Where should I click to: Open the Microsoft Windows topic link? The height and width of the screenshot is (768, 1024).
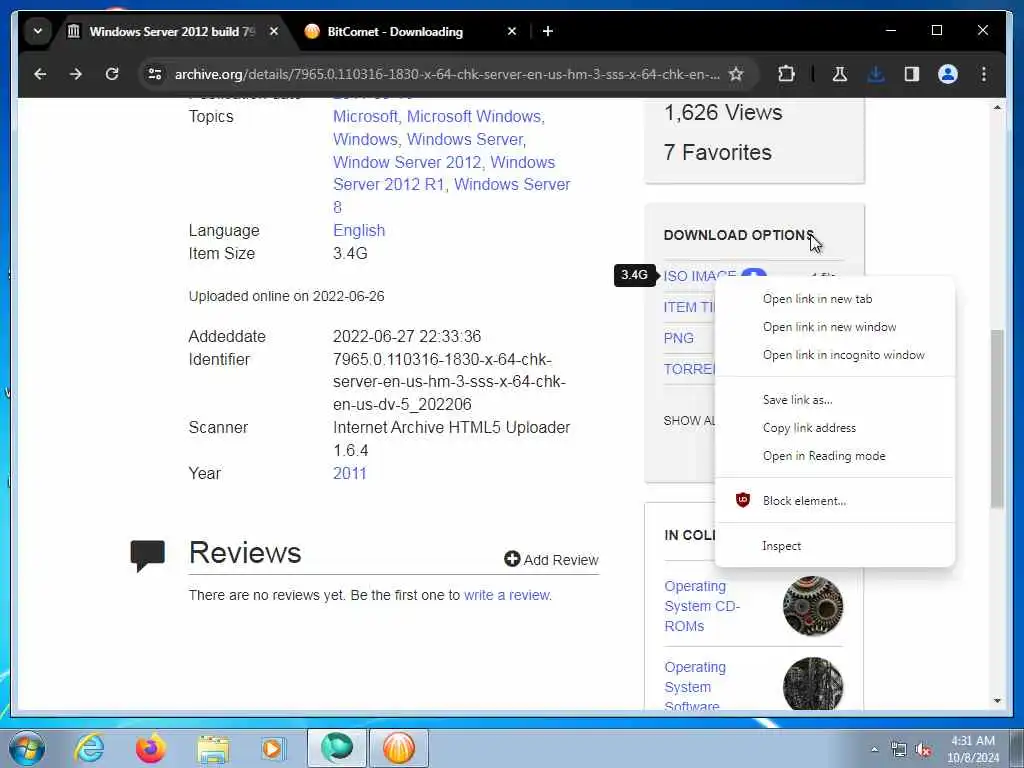(x=474, y=117)
